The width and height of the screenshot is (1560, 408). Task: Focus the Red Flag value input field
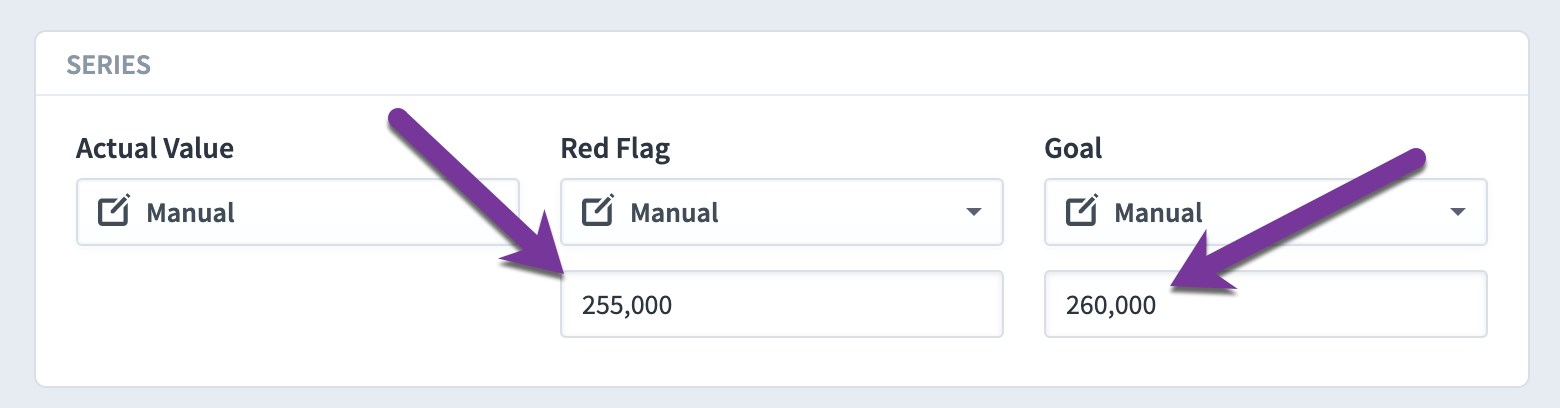click(x=781, y=304)
